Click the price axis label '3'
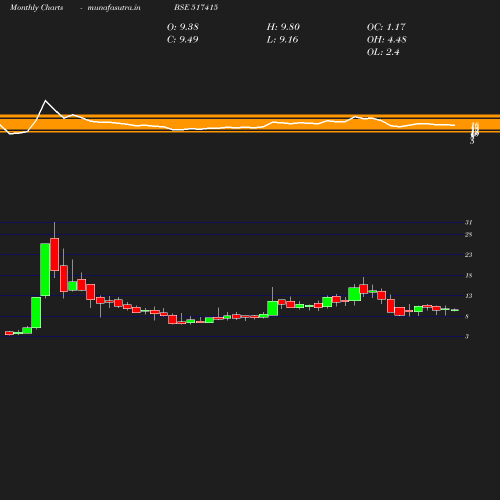The image size is (500, 500). [x=467, y=336]
